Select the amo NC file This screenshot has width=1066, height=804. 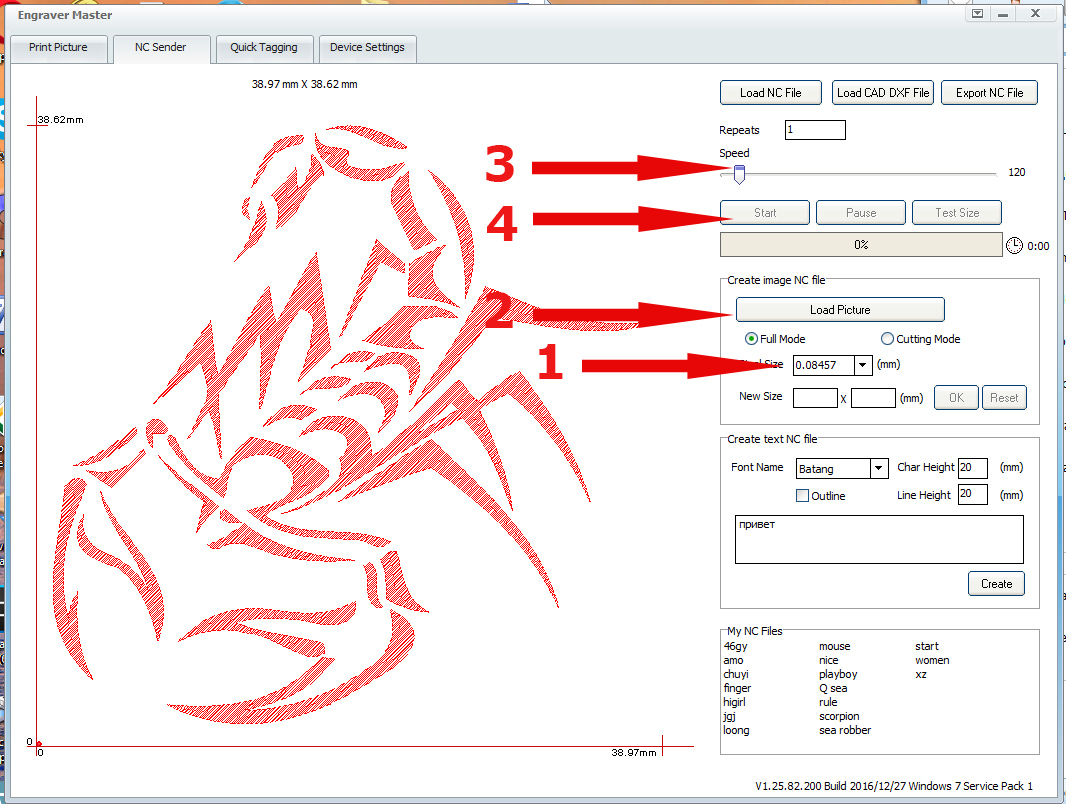(733, 660)
